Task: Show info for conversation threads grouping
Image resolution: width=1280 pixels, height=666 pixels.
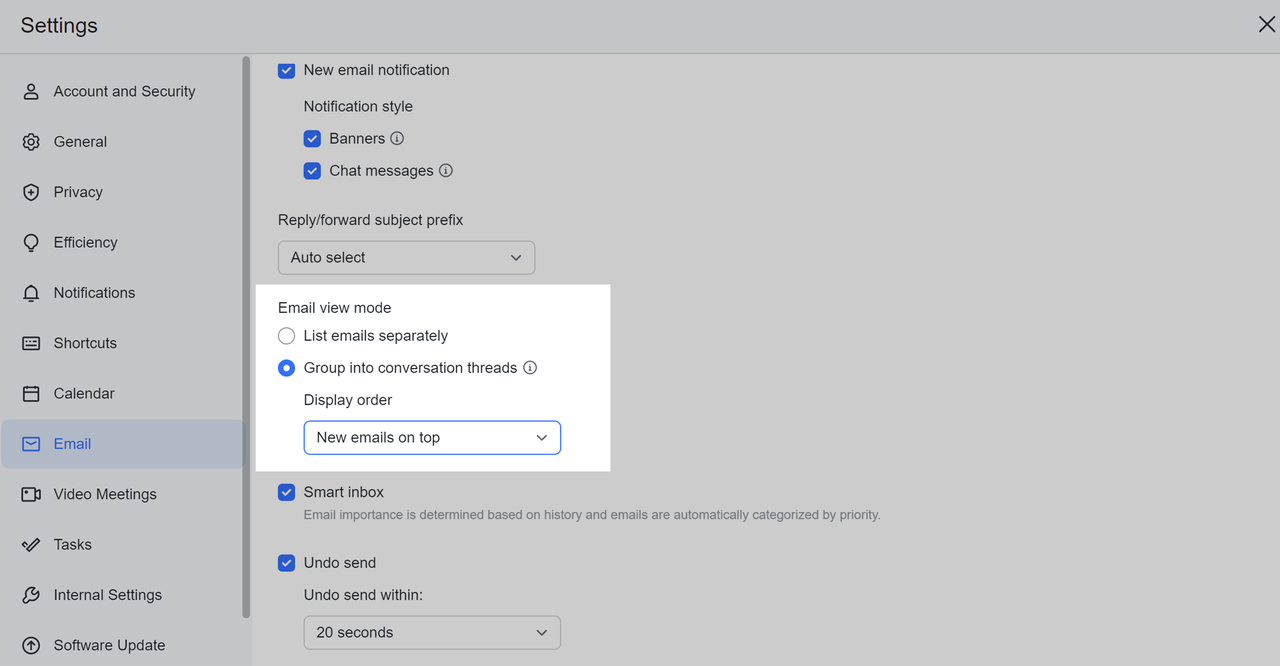Action: point(530,368)
